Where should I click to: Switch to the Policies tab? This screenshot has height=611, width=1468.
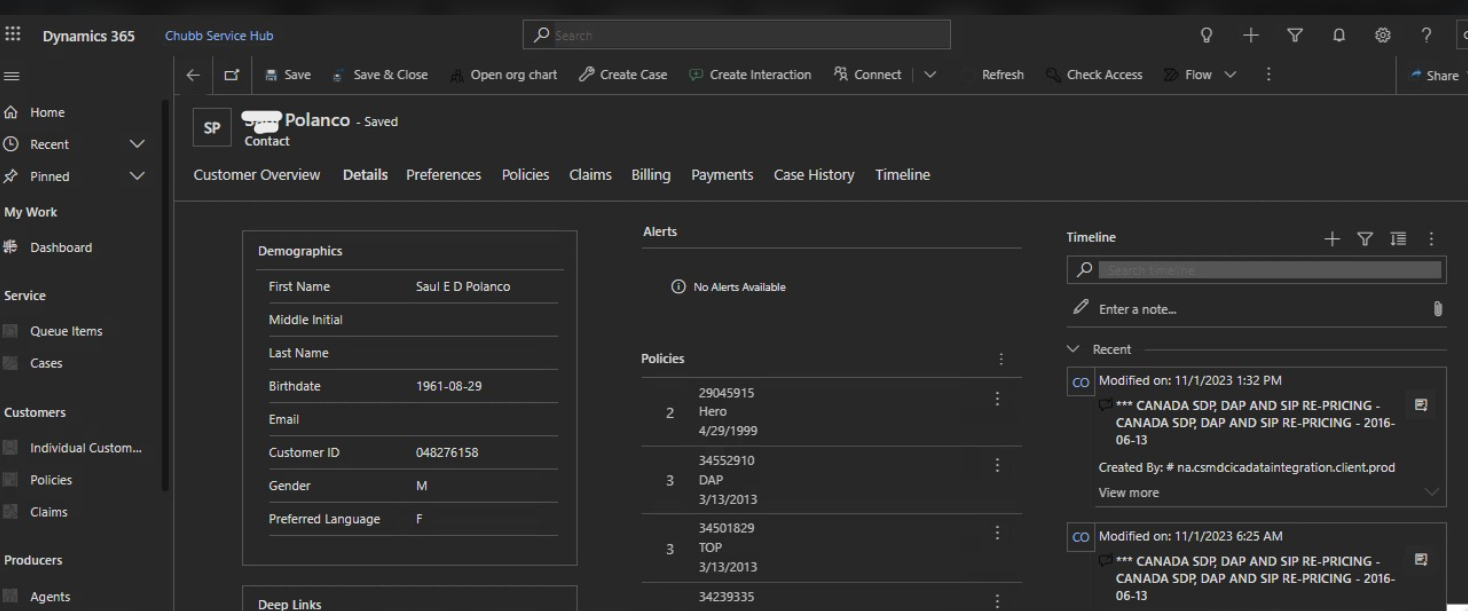pyautogui.click(x=525, y=175)
